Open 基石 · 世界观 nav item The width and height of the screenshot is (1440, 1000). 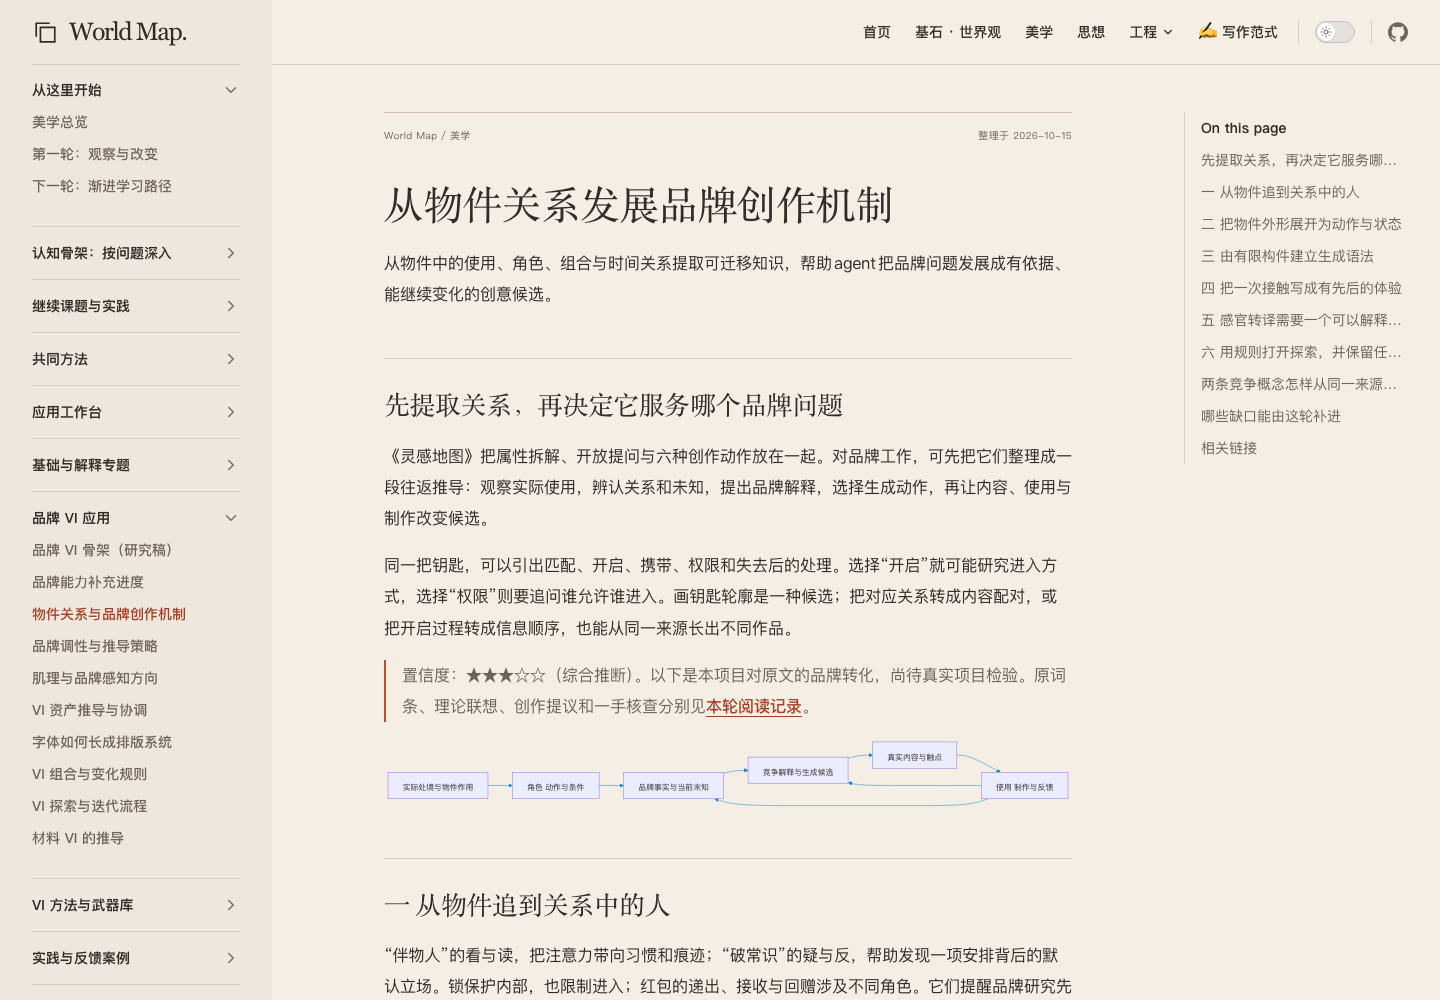click(958, 32)
